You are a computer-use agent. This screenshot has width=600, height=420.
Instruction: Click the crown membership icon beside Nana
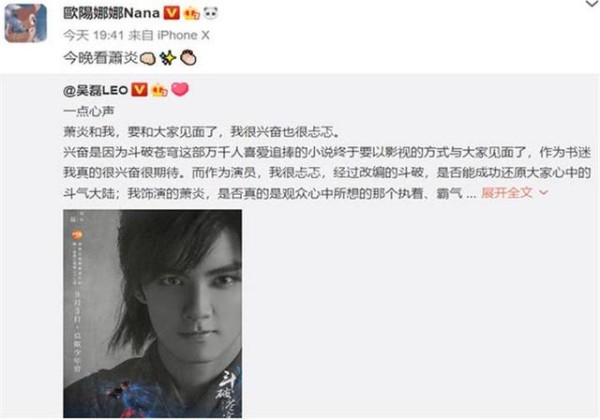[x=192, y=14]
